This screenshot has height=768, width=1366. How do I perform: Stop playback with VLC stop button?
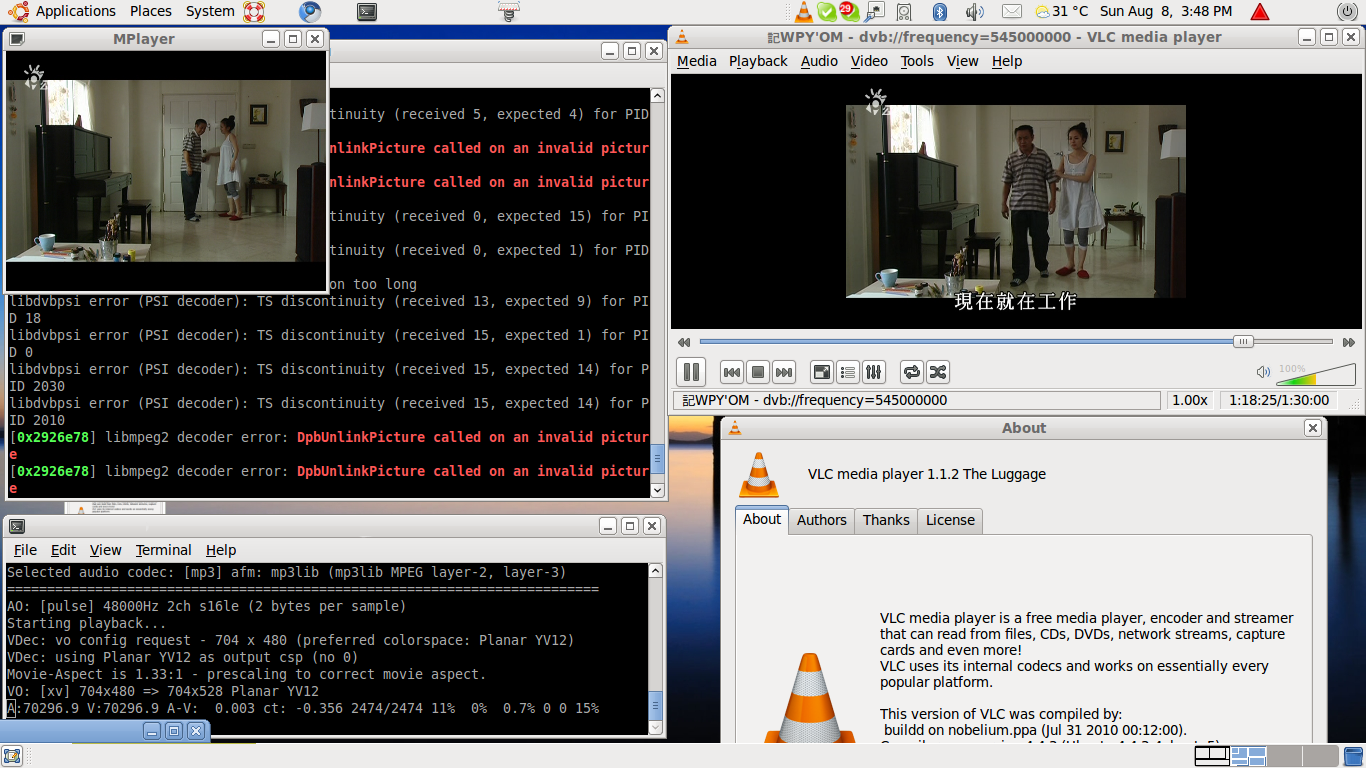pos(758,372)
